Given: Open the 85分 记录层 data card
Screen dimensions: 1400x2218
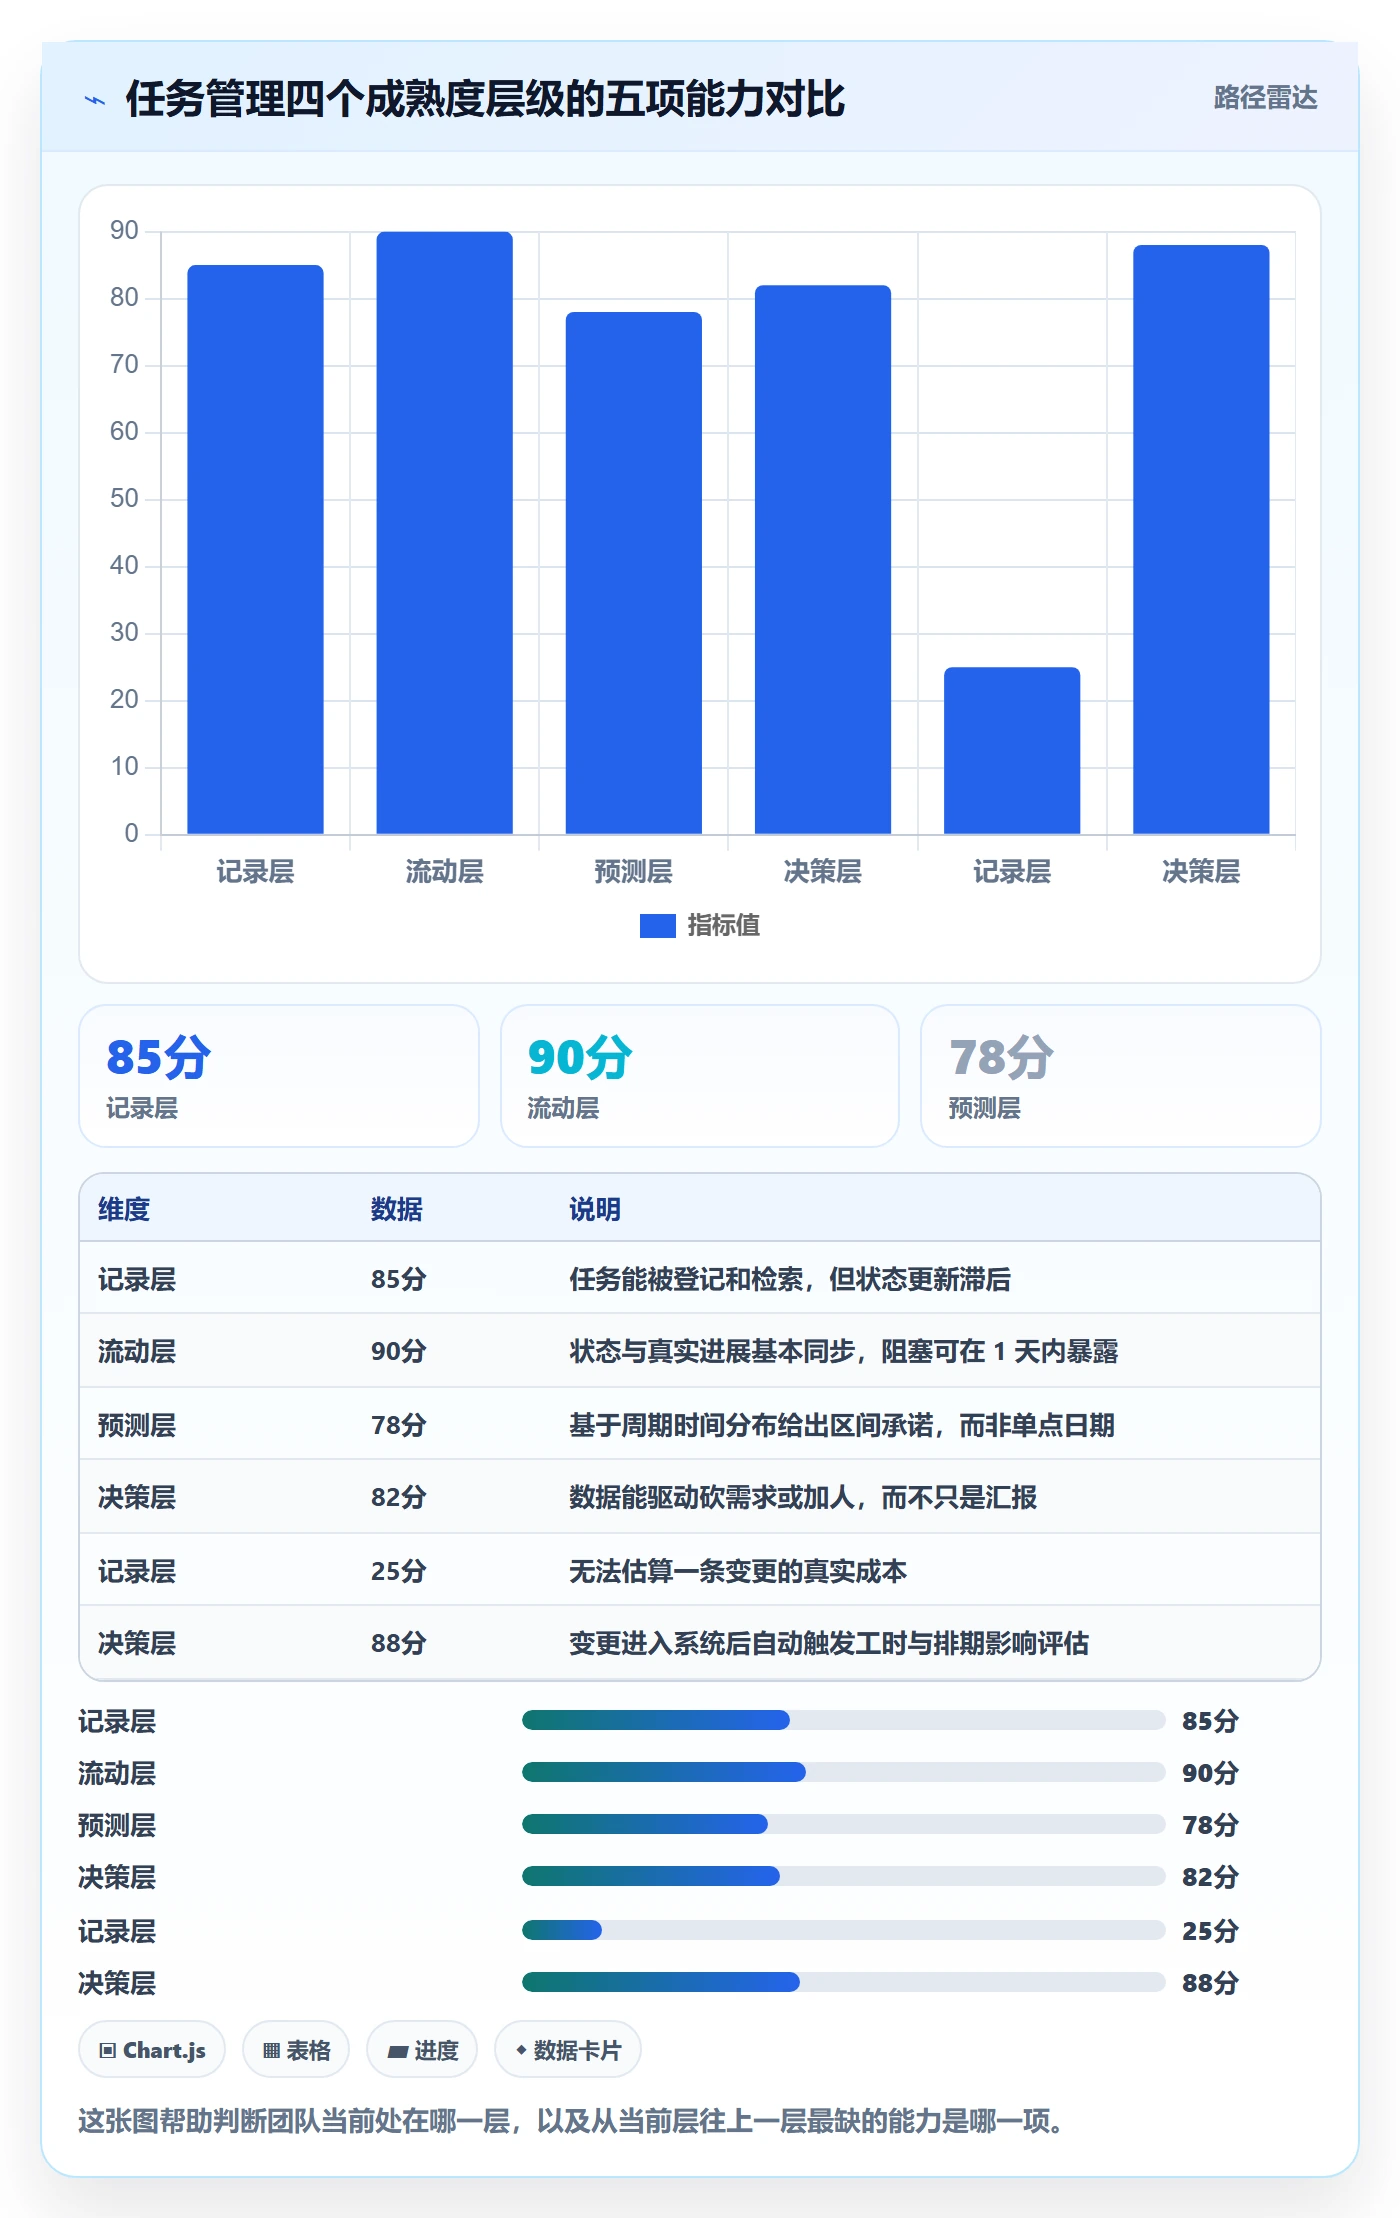Looking at the screenshot, I should pos(279,1076).
